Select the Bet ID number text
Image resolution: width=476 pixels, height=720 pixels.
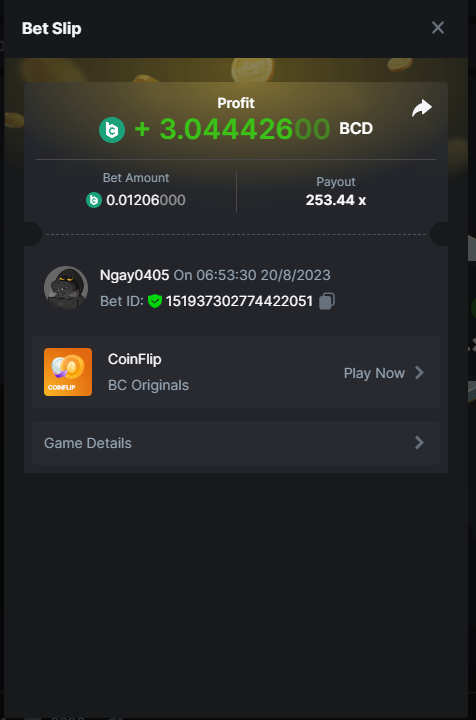point(239,301)
